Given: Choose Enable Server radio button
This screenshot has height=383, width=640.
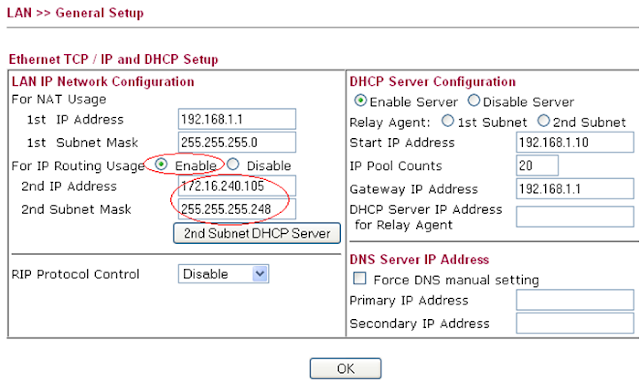Looking at the screenshot, I should point(360,100).
